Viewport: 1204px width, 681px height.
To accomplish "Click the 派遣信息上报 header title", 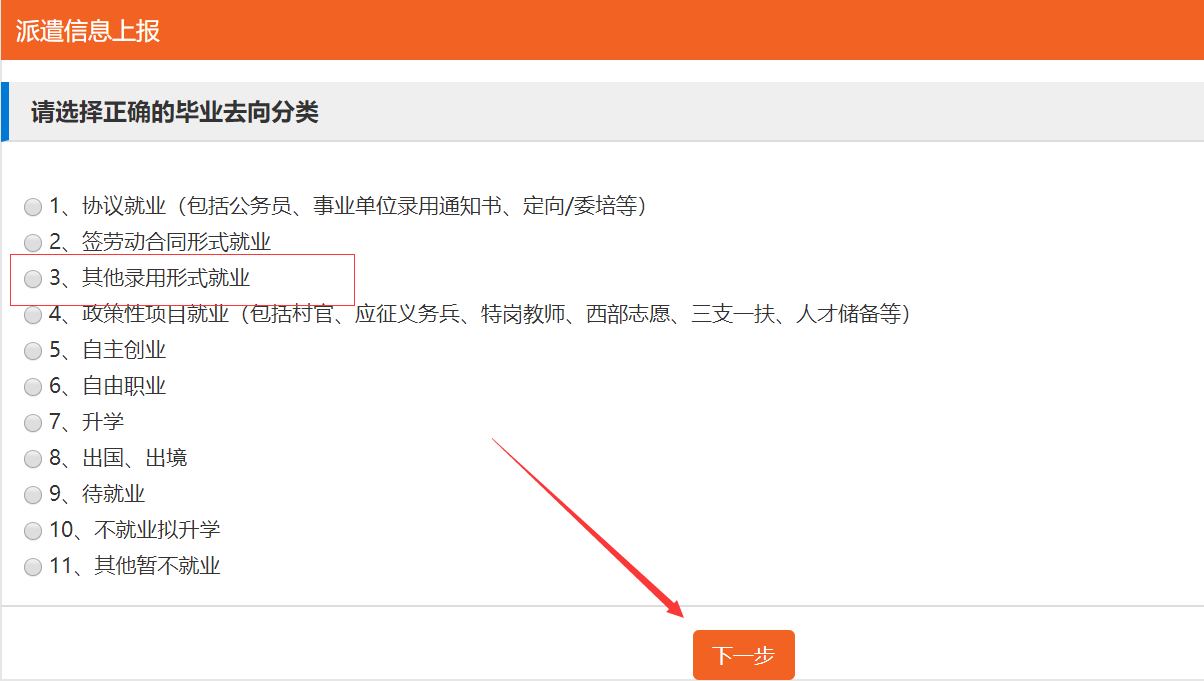I will (88, 31).
